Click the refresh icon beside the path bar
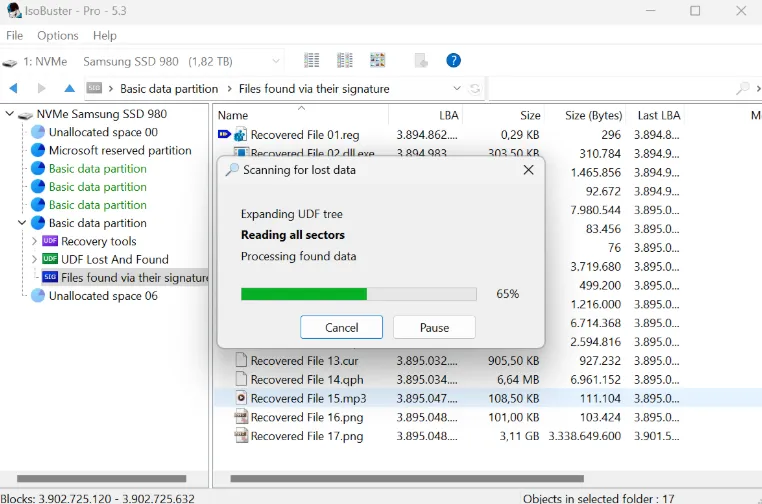The height and width of the screenshot is (504, 762). click(474, 89)
